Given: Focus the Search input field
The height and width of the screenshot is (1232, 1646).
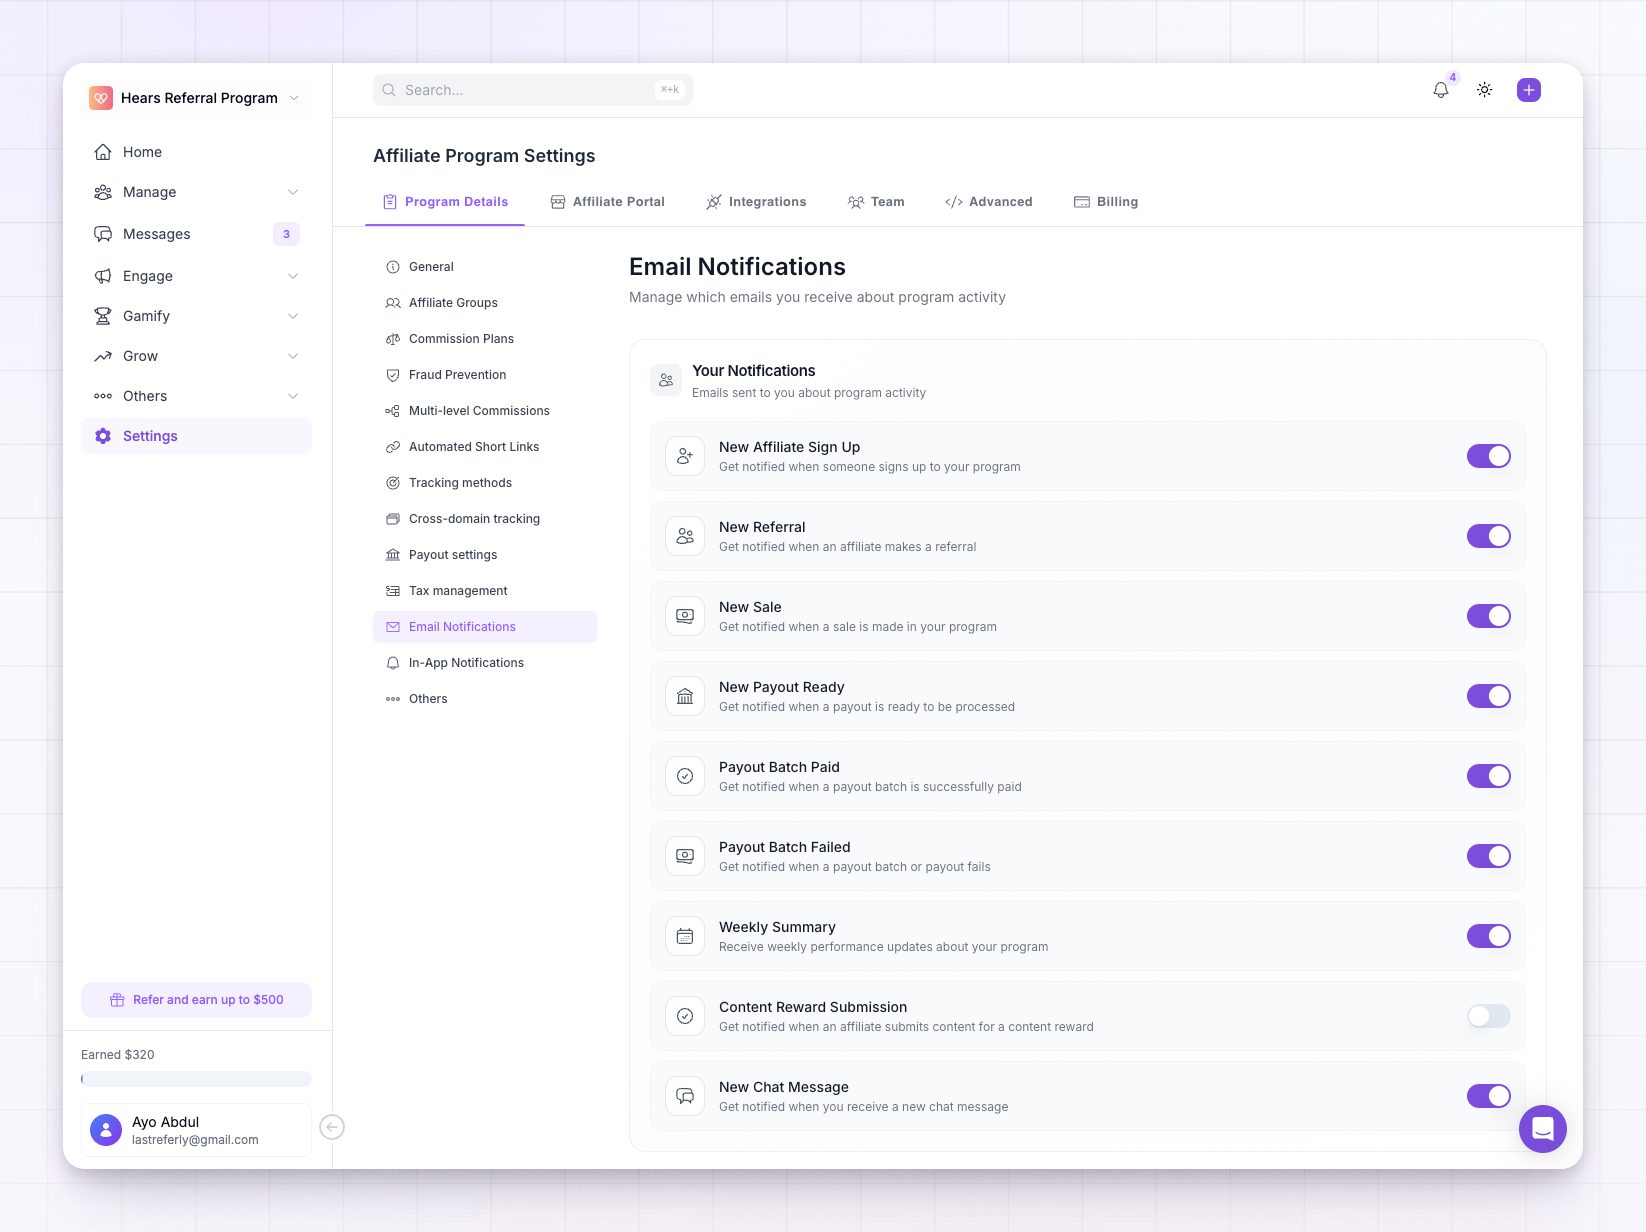Looking at the screenshot, I should [x=533, y=90].
